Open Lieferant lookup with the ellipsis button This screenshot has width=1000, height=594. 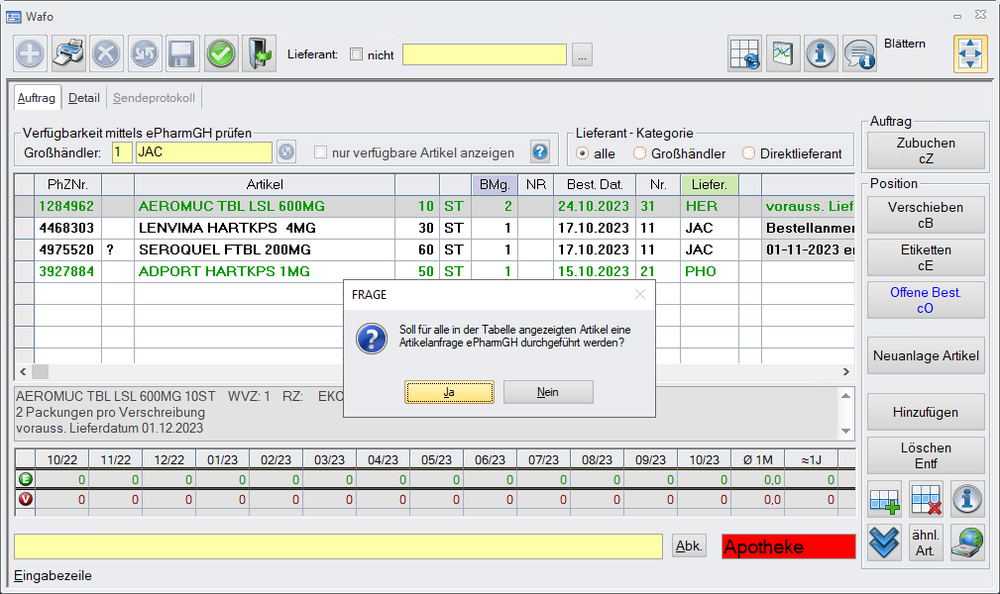pos(582,55)
